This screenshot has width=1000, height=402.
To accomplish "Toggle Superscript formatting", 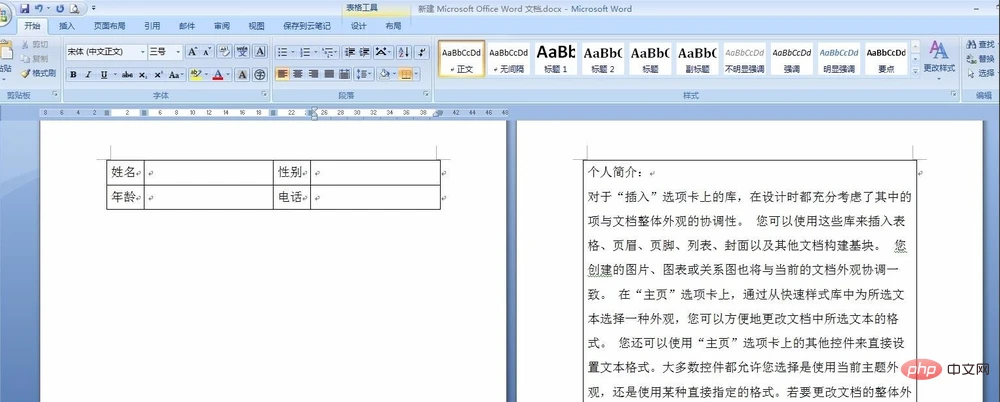I will pos(158,75).
